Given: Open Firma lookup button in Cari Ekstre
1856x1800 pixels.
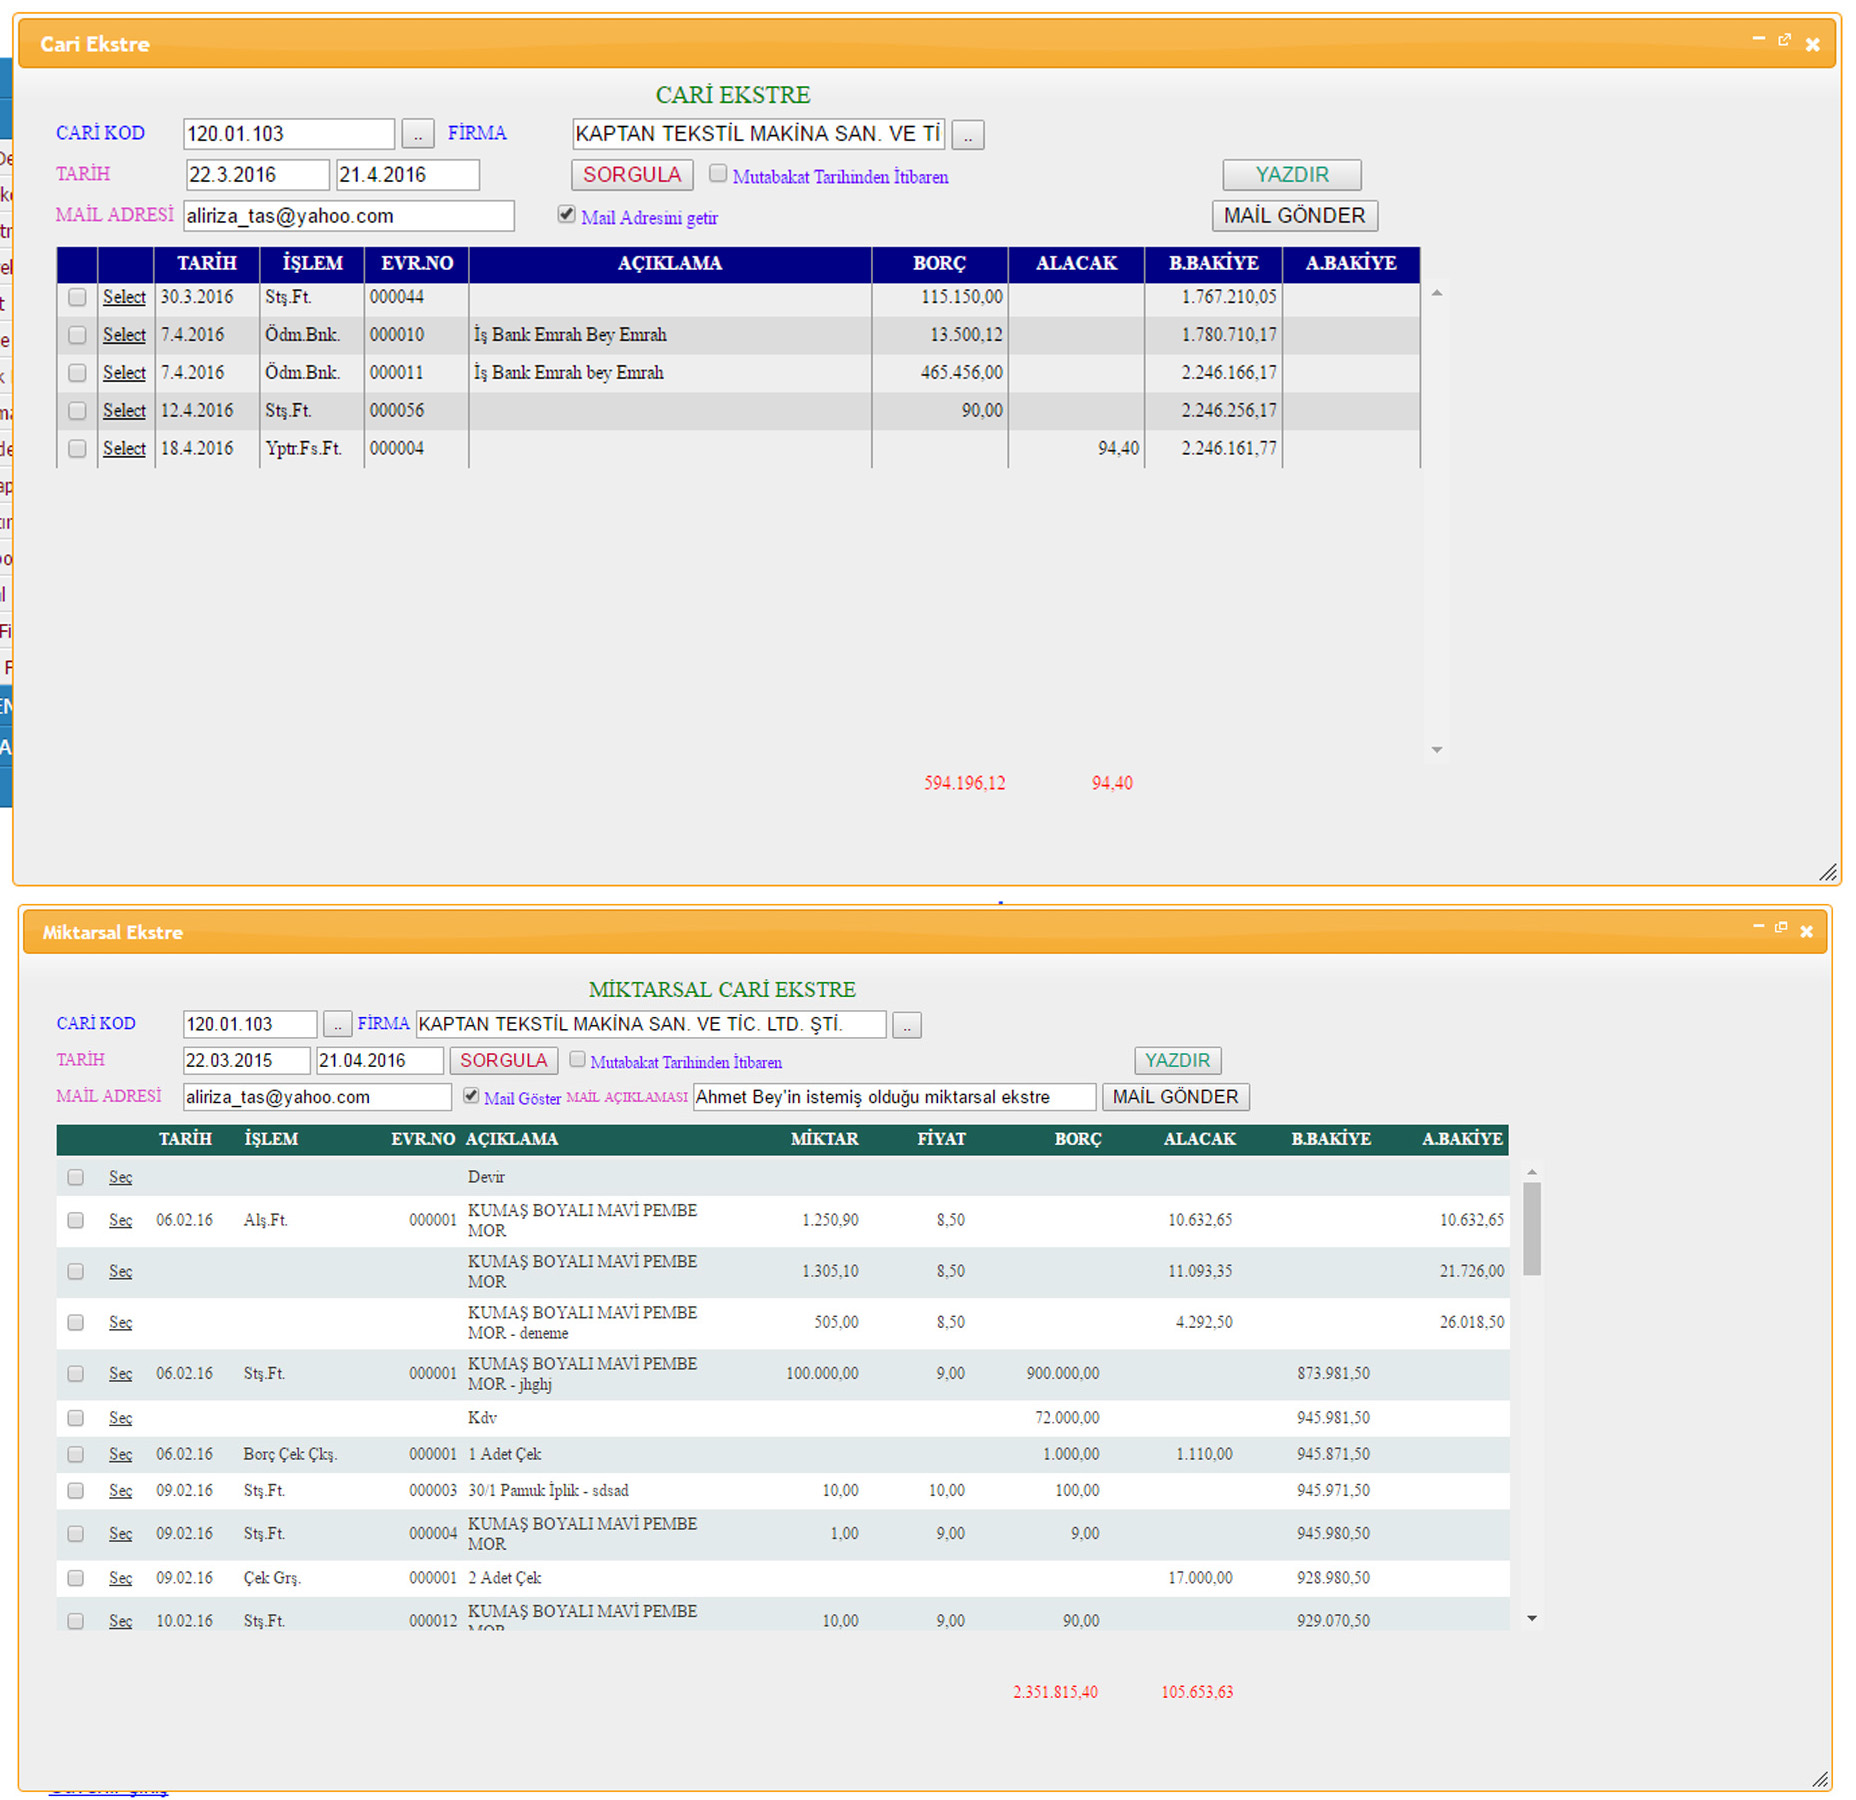Looking at the screenshot, I should click(968, 135).
